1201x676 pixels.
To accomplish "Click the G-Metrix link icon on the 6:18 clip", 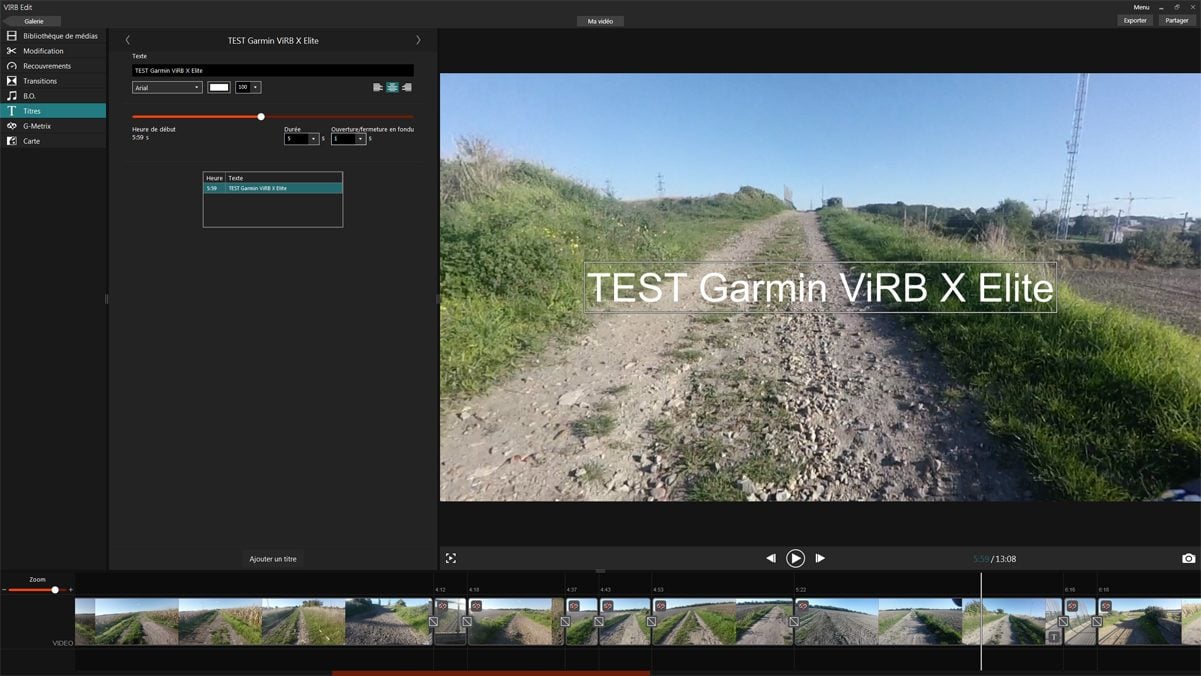I will click(1106, 606).
